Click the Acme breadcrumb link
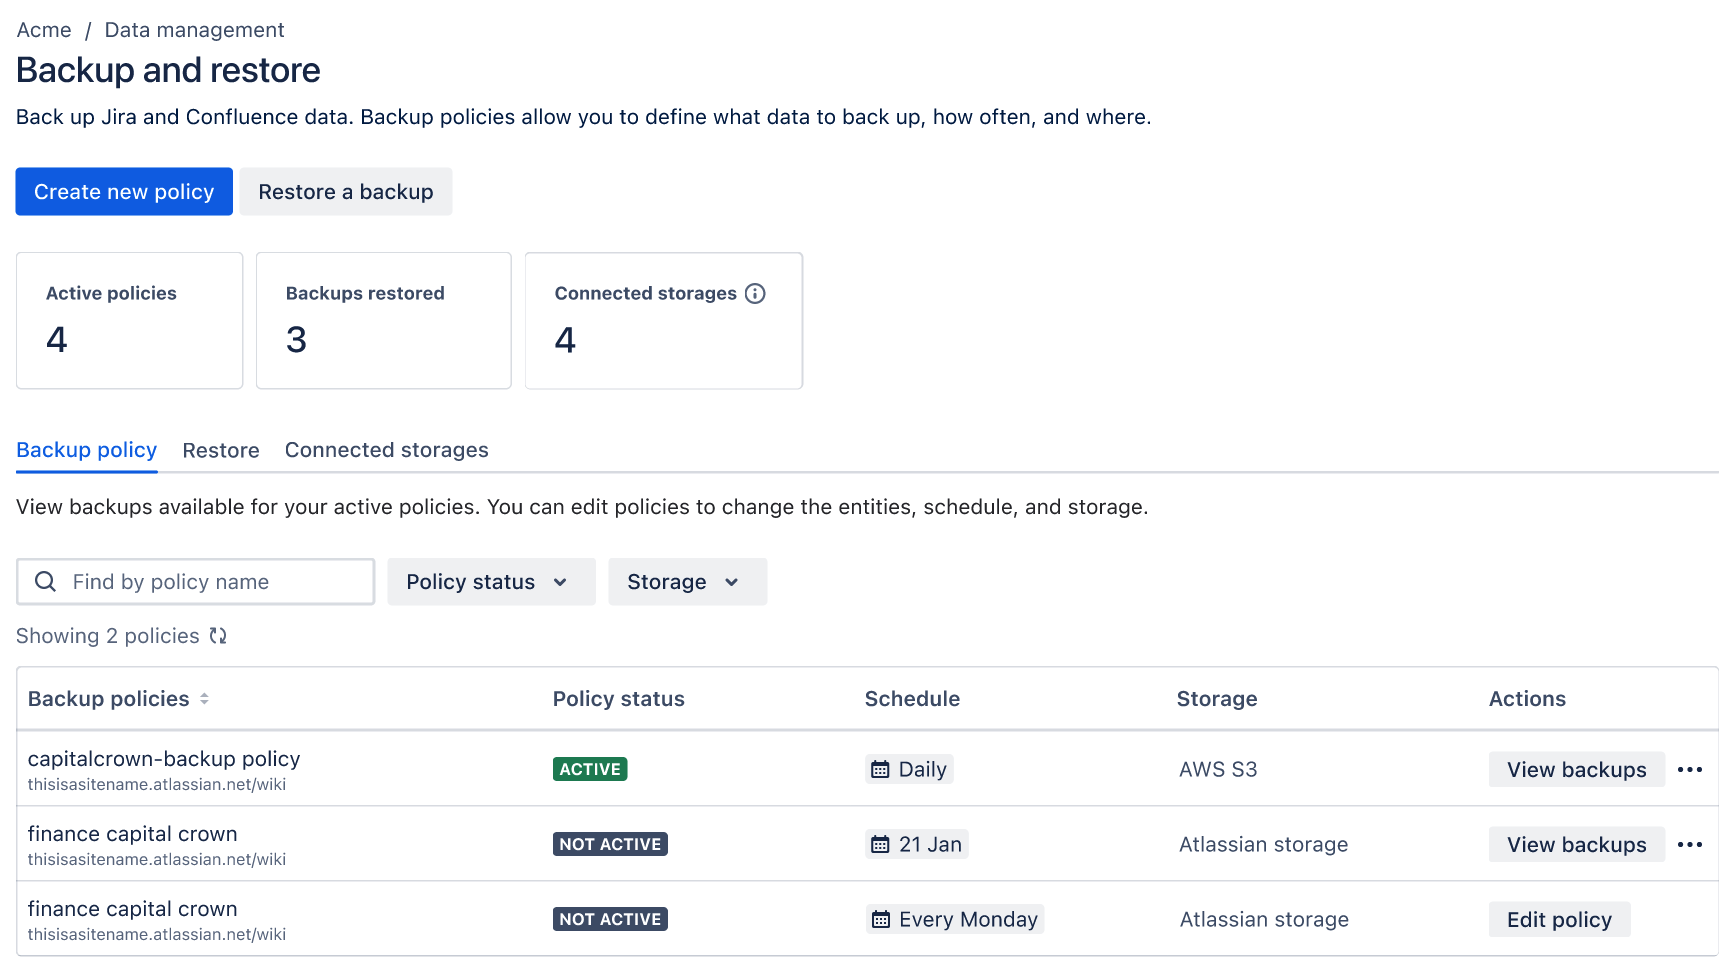Viewport: 1732px width, 978px height. [43, 29]
